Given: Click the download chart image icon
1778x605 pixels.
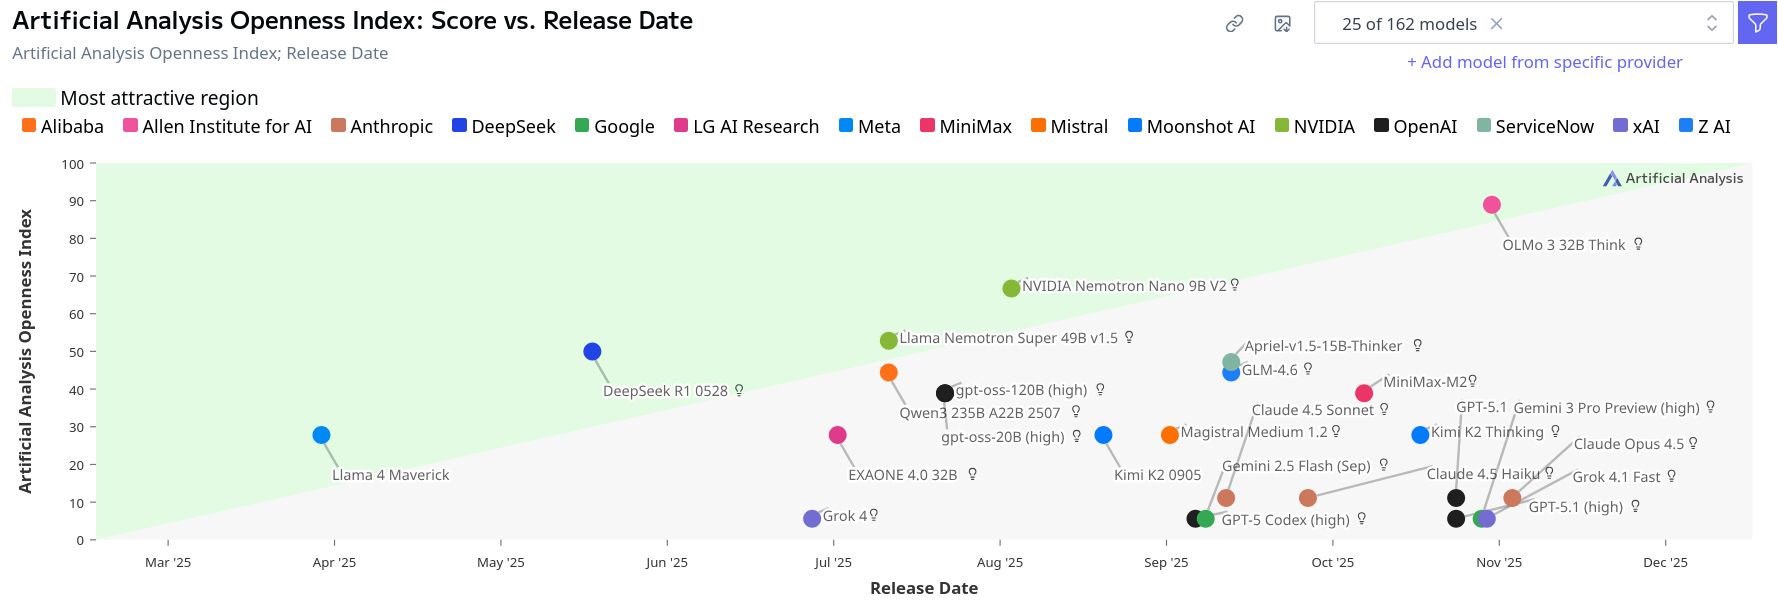Looking at the screenshot, I should [1282, 24].
